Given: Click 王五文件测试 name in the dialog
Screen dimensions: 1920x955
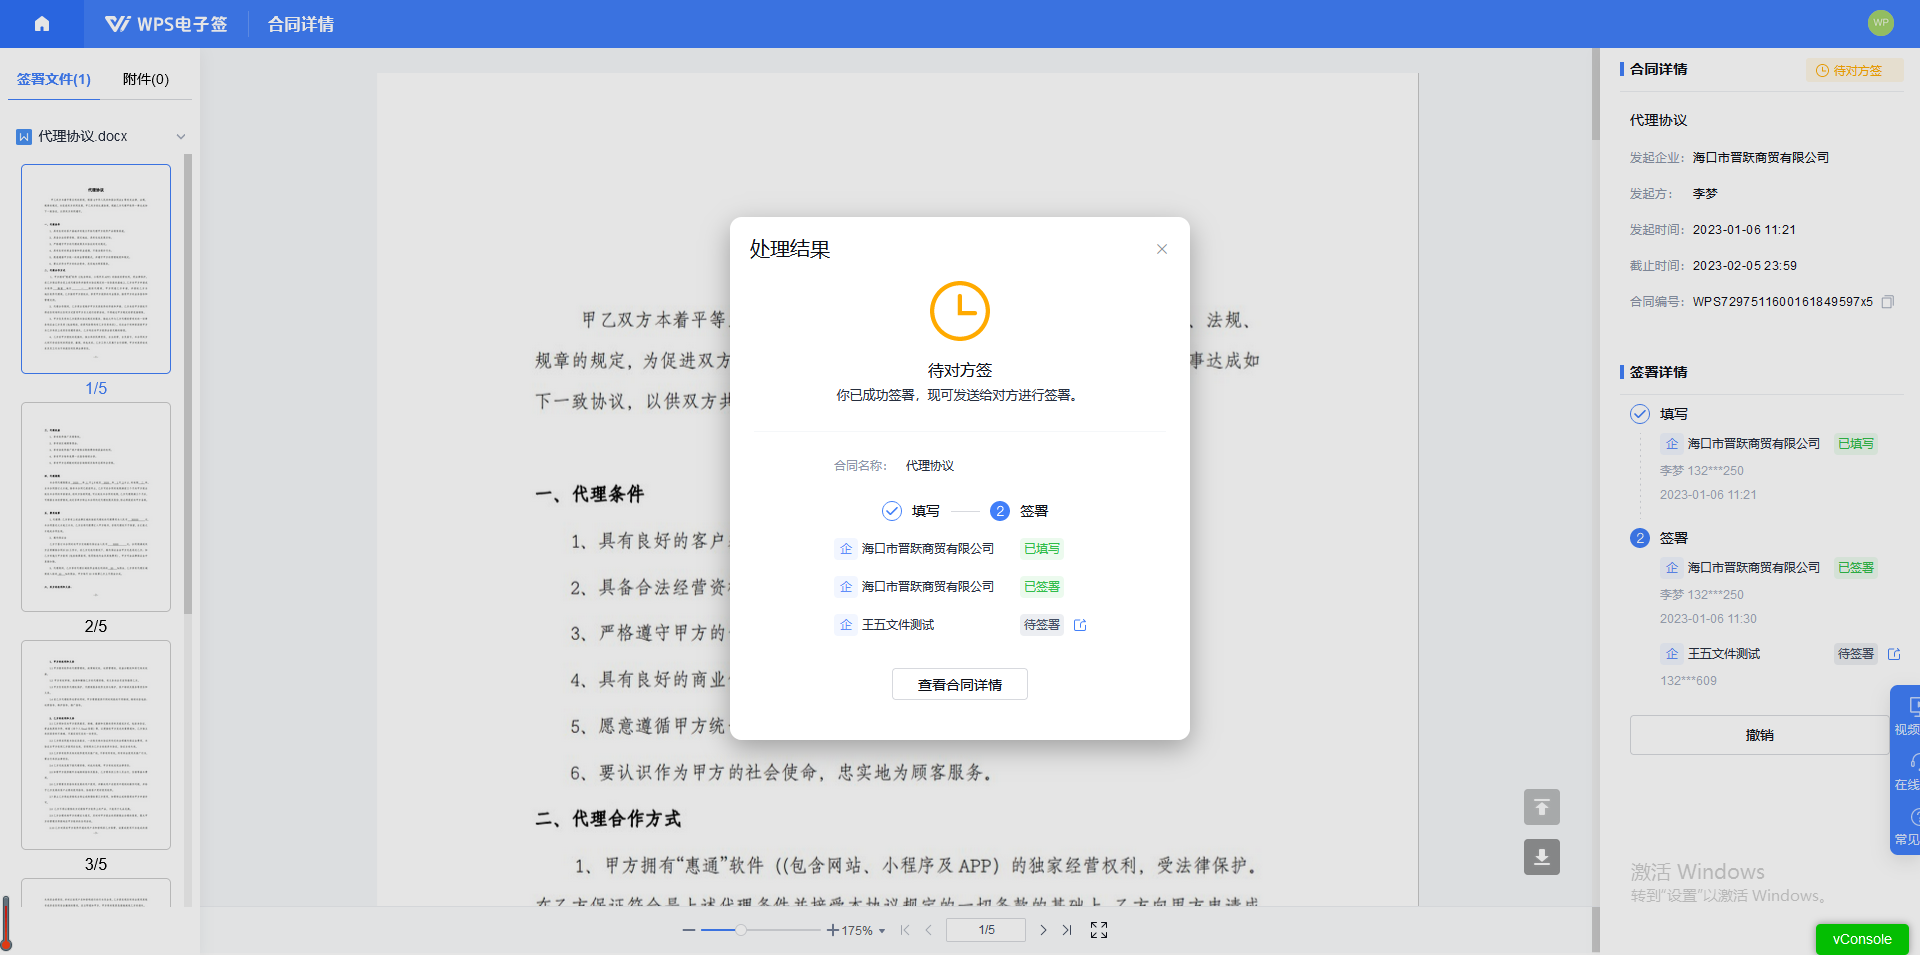Looking at the screenshot, I should 898,625.
